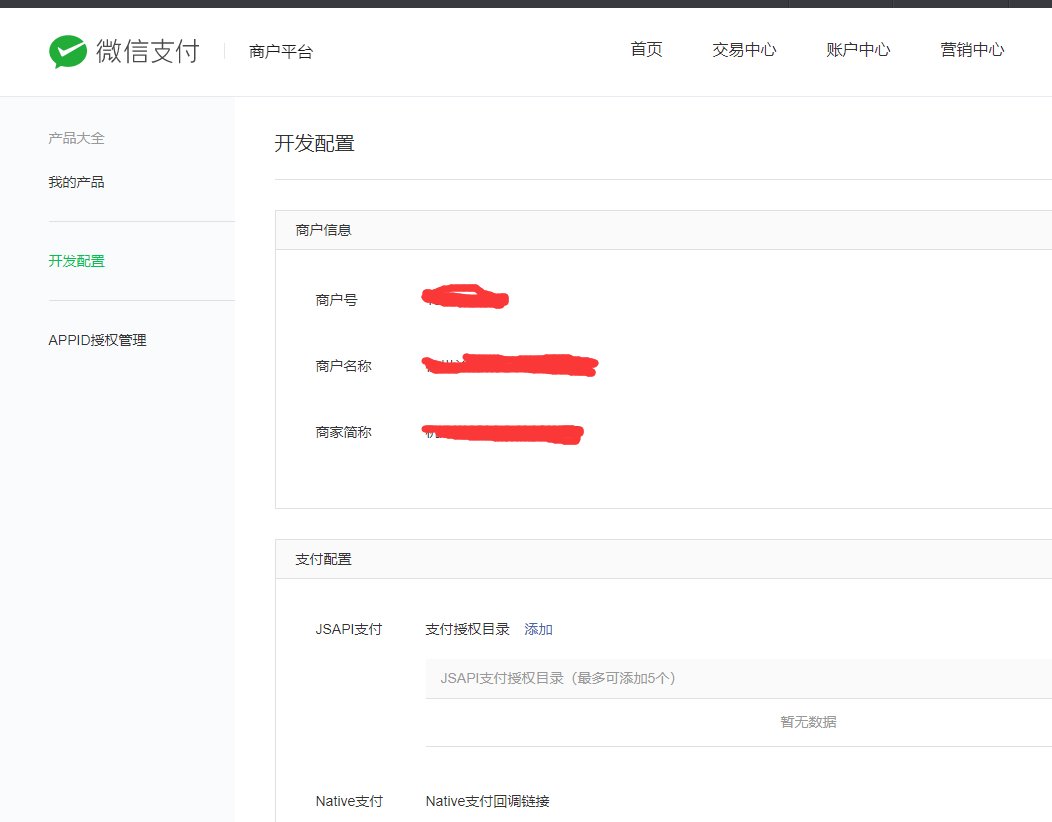Click the 商家简称 field label
Screen dimensions: 1052x822
pyautogui.click(x=344, y=432)
